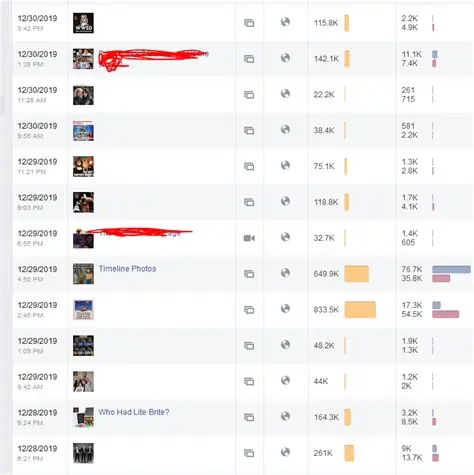The height and width of the screenshot is (475, 474).
Task: Click photo type icon for 649.9K reach post
Action: (x=249, y=274)
